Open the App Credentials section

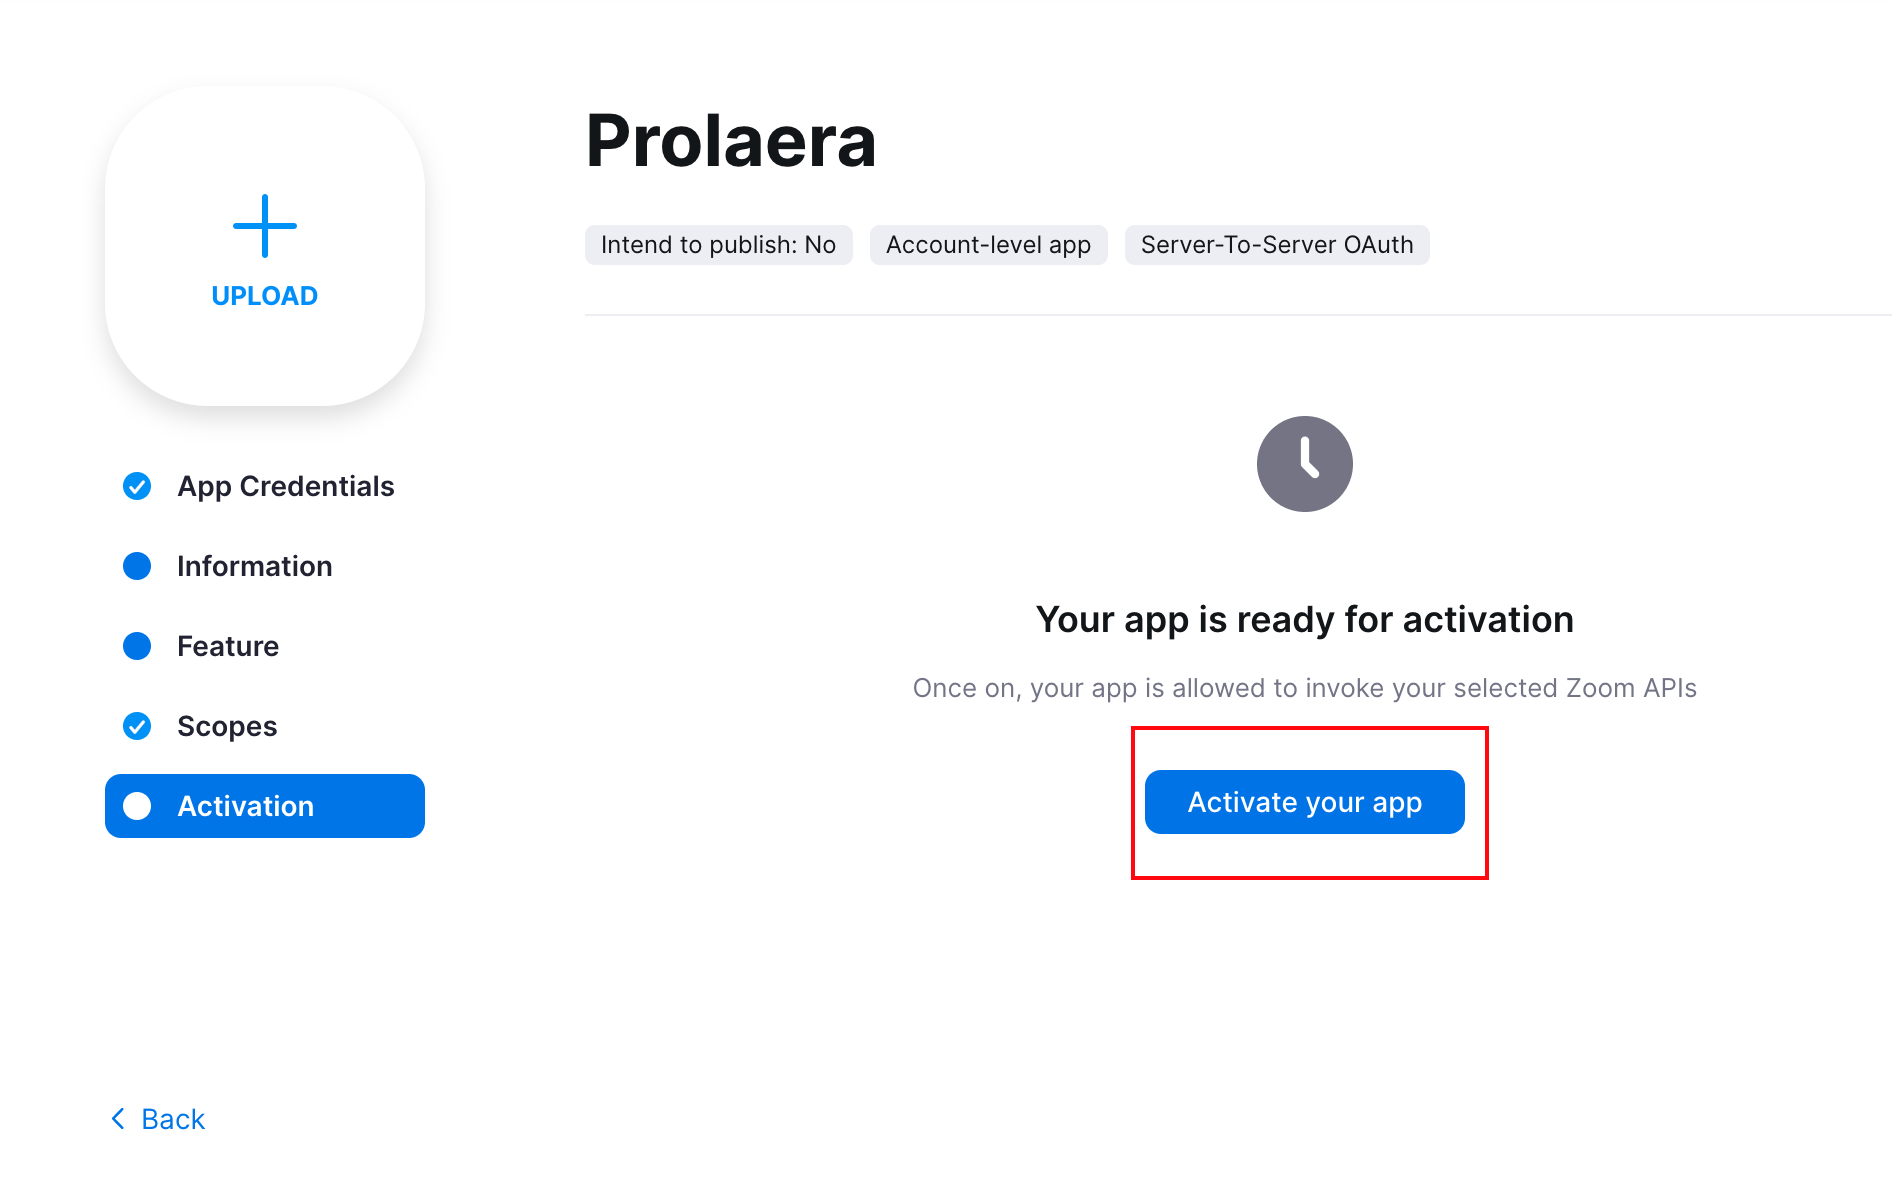pyautogui.click(x=285, y=486)
